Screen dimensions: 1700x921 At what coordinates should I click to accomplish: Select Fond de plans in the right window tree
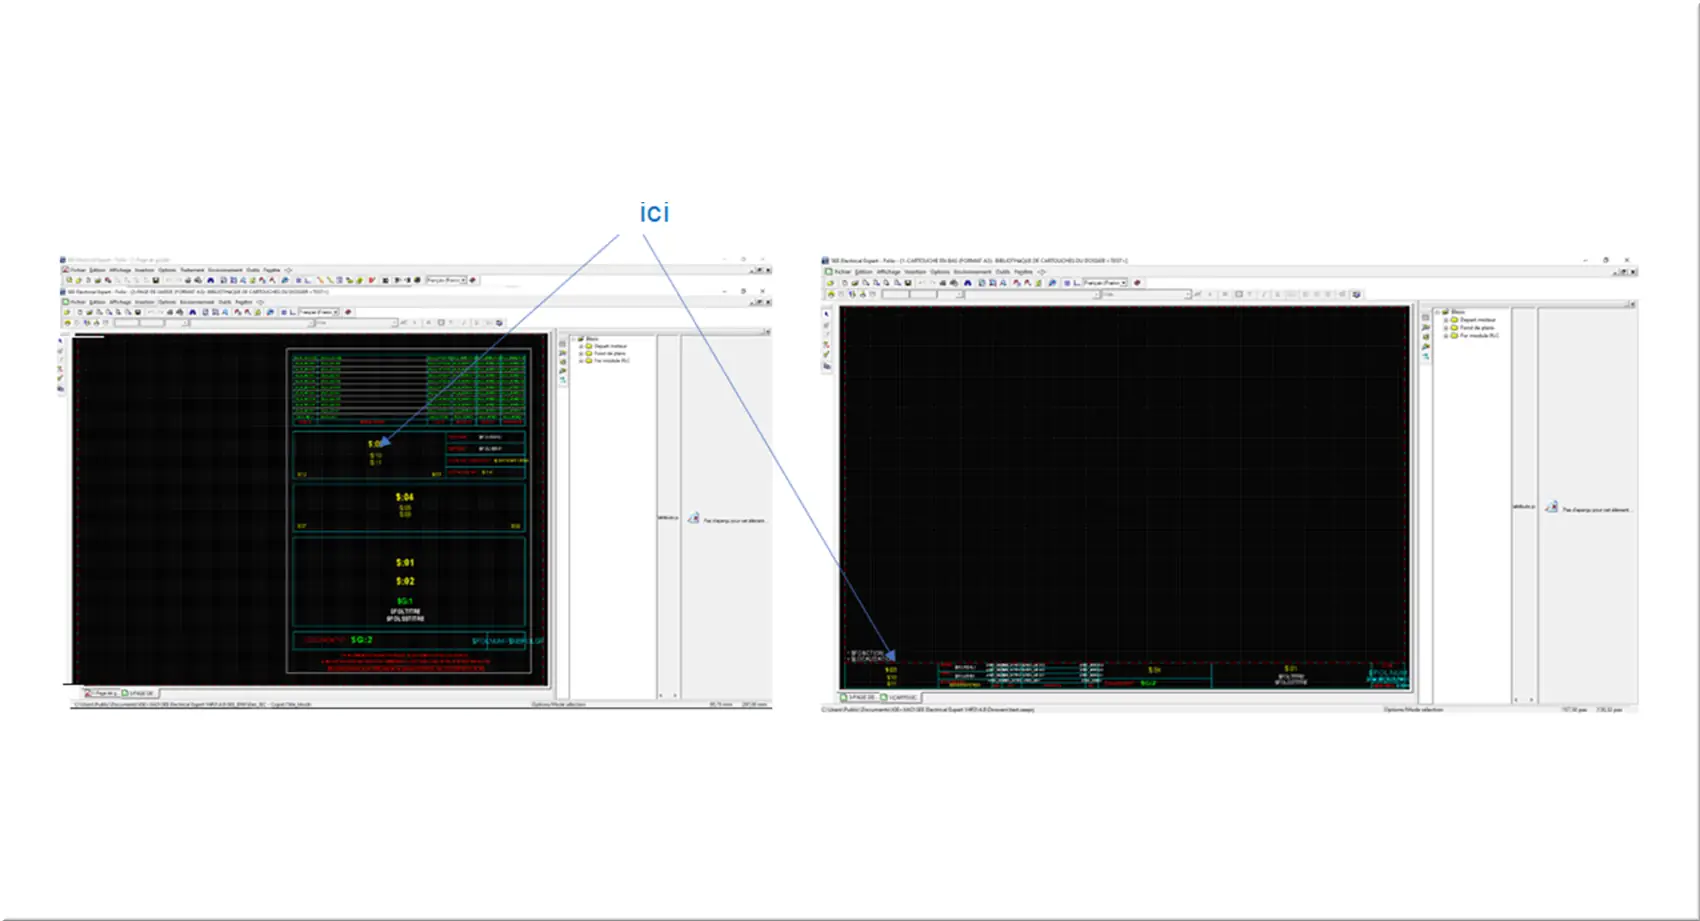click(1477, 328)
